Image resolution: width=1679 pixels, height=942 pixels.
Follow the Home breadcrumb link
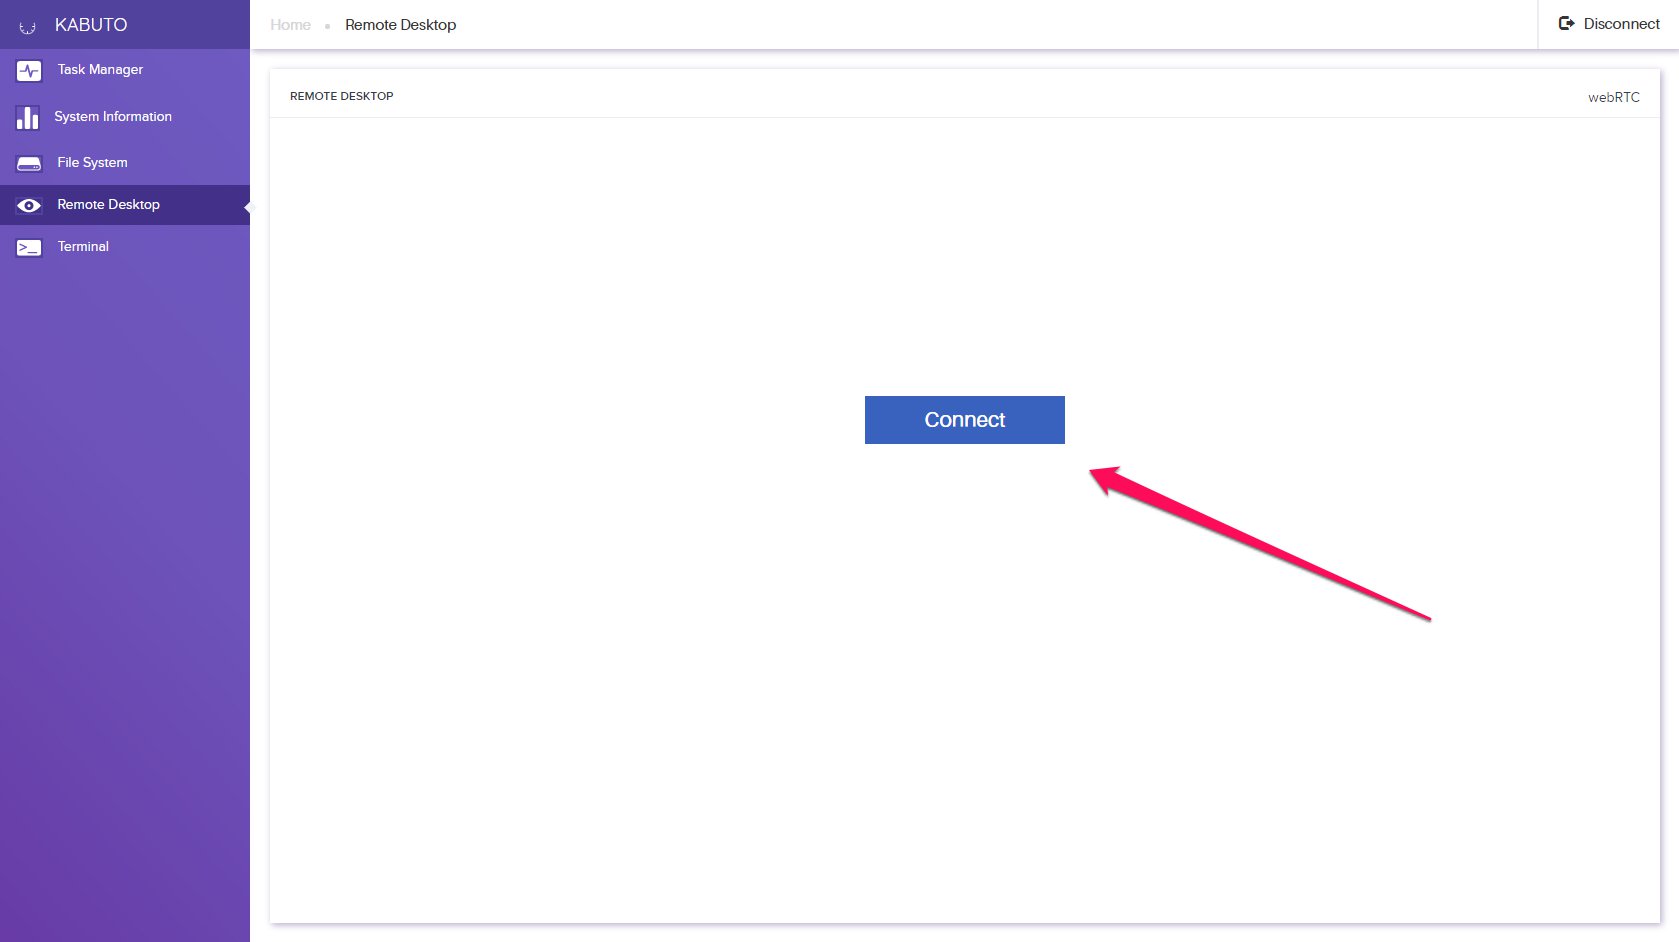click(290, 25)
